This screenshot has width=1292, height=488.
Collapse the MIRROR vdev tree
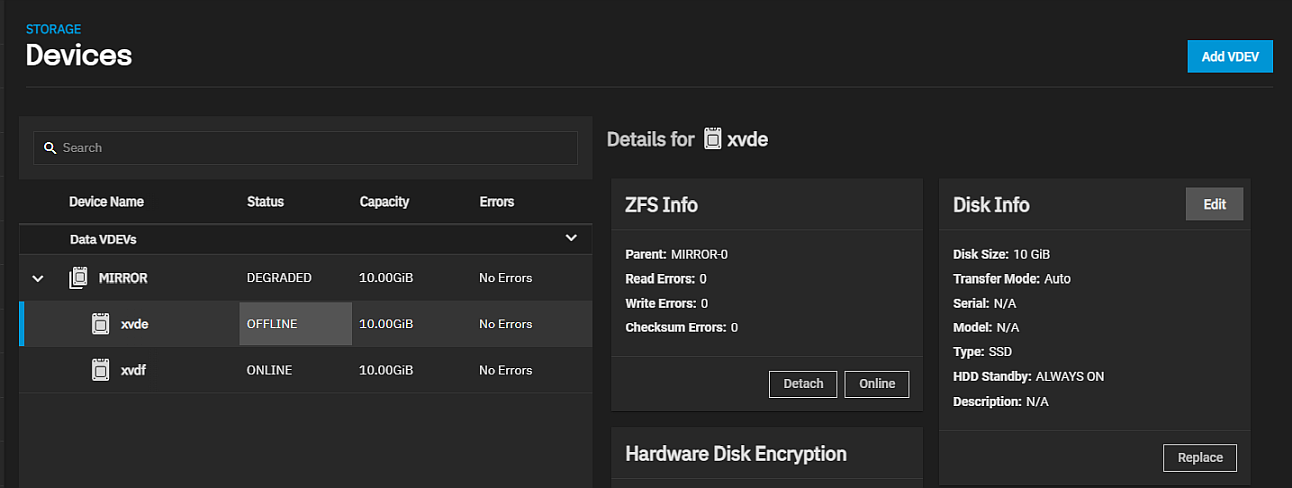point(38,278)
